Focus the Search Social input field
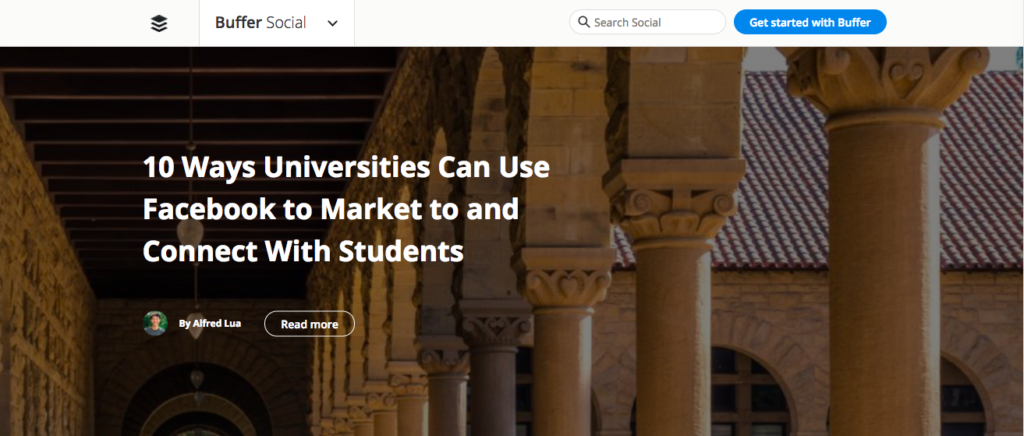Viewport: 1024px width, 436px height. pyautogui.click(x=647, y=22)
